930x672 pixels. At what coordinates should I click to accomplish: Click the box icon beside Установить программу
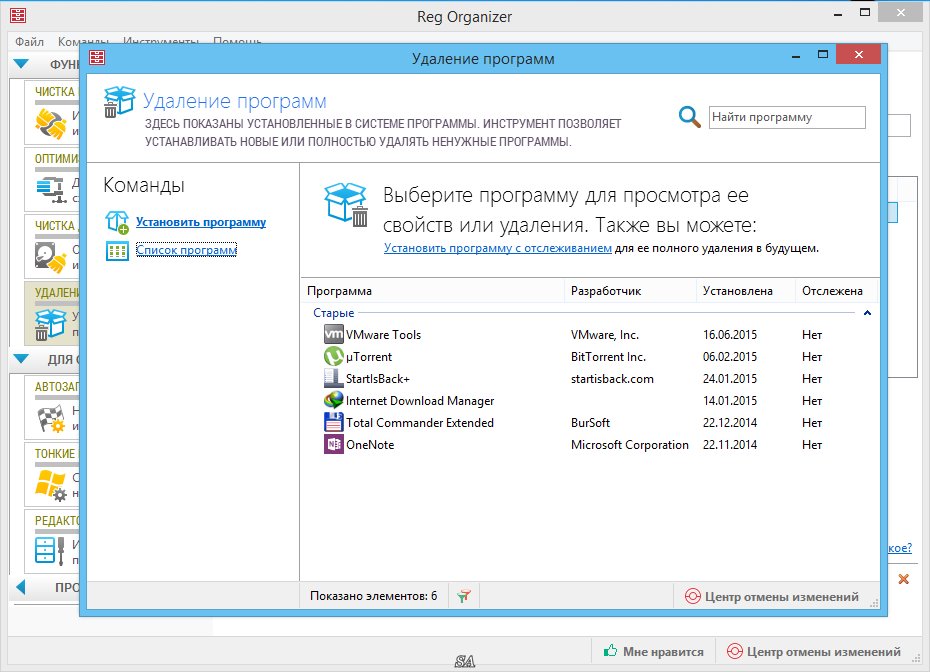[117, 222]
